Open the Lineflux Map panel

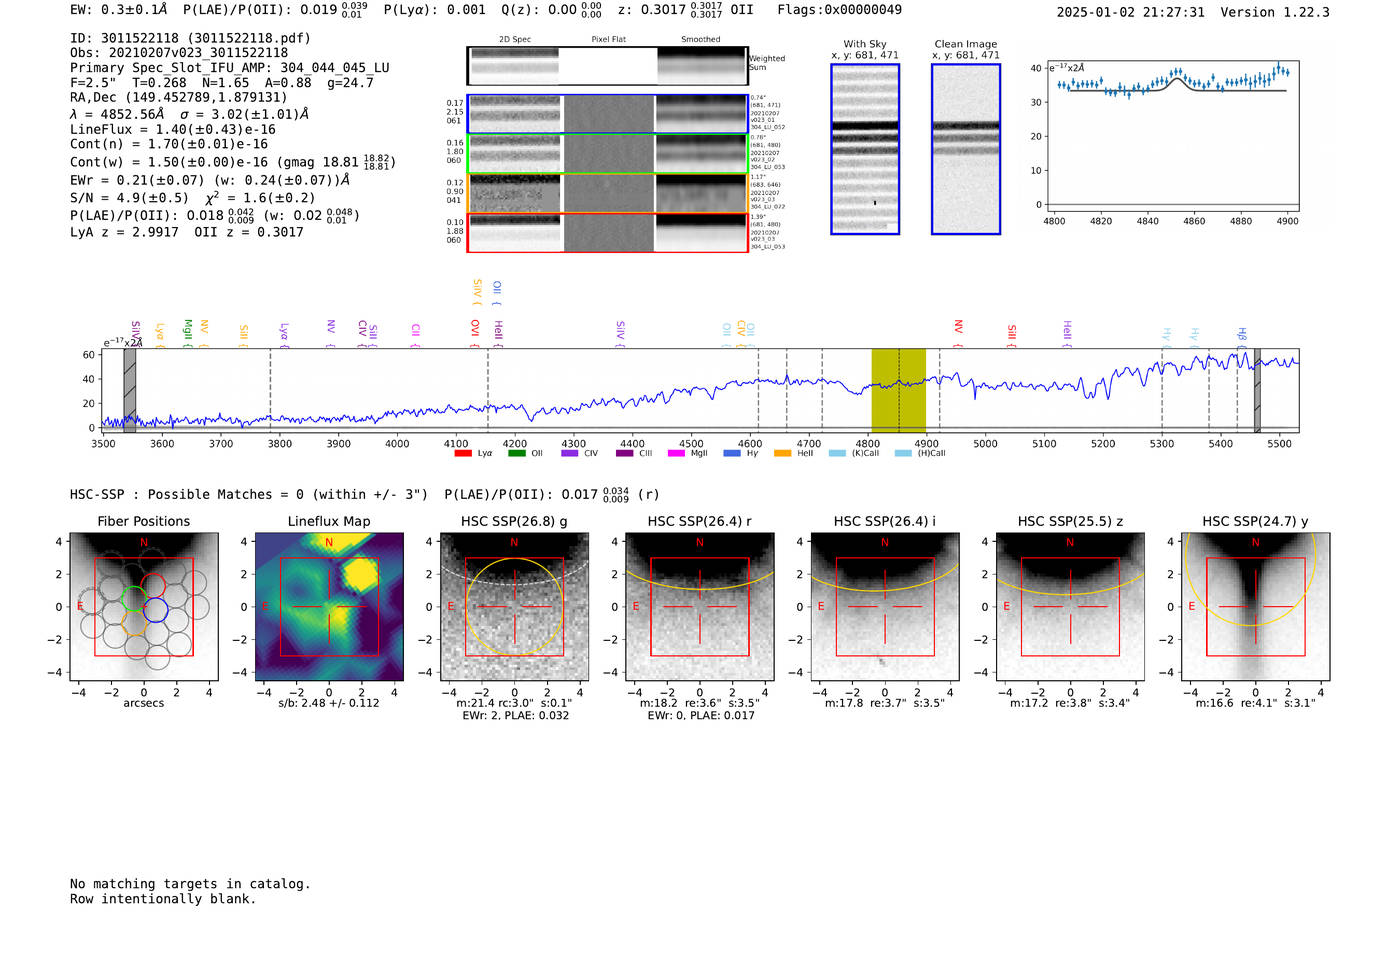pyautogui.click(x=329, y=607)
